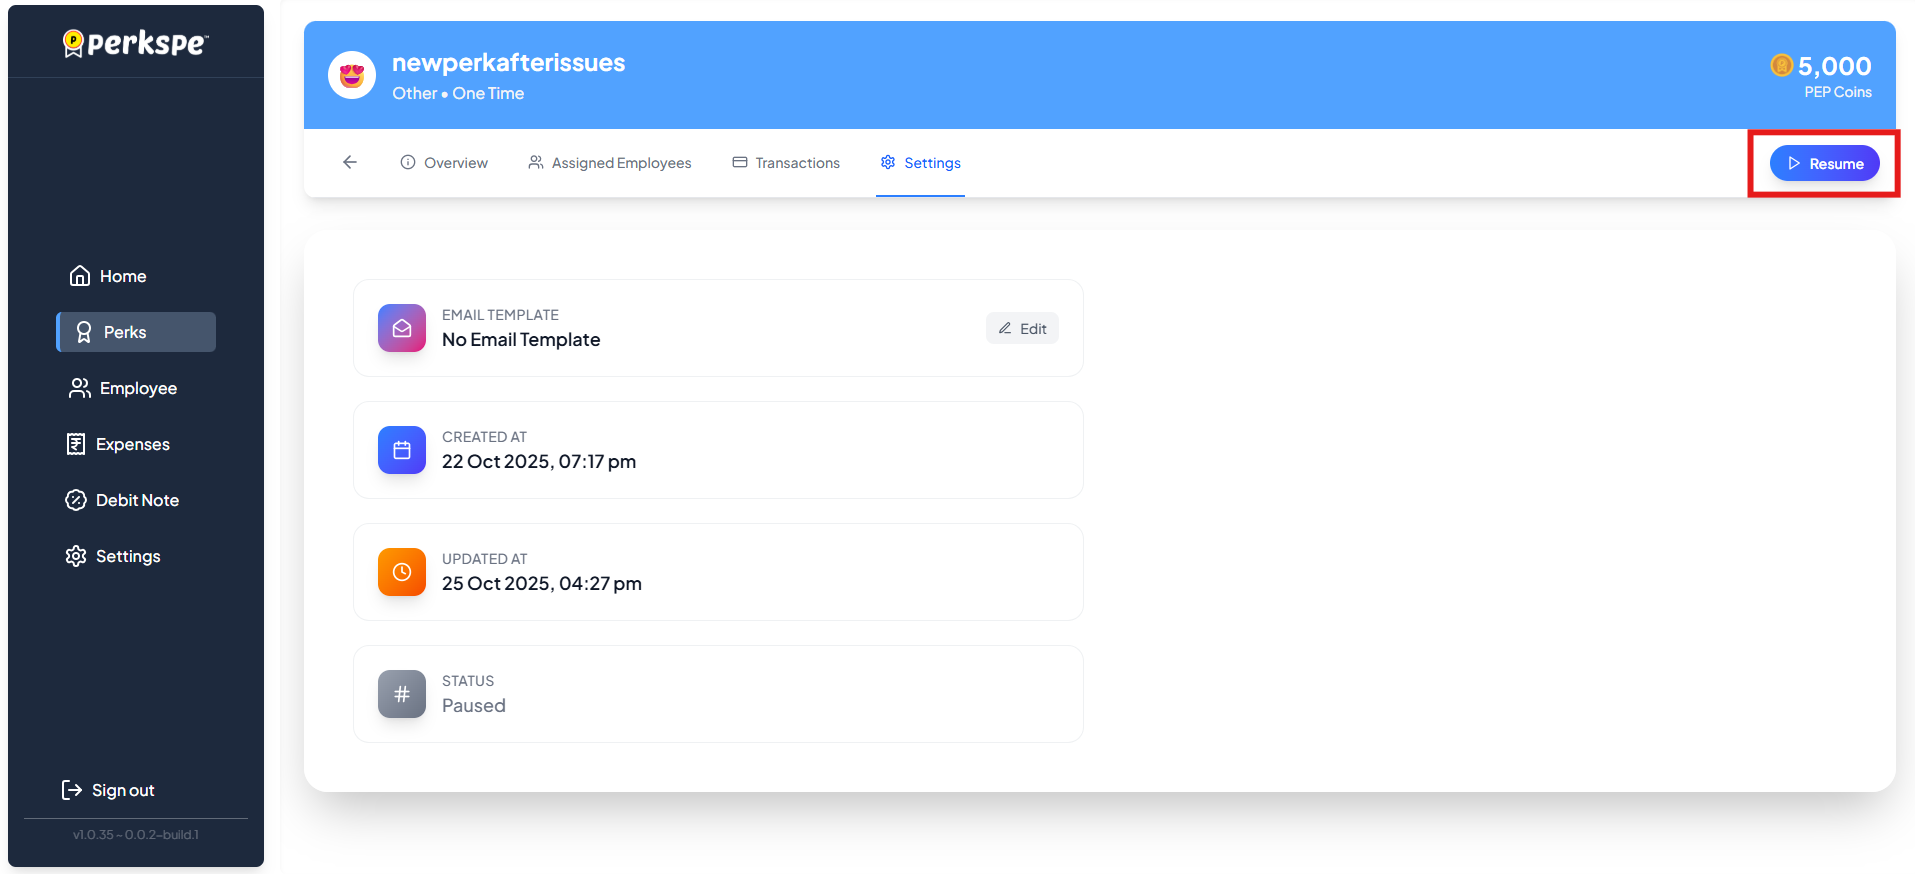Click the email template envelope icon
The image size is (1915, 874).
coord(402,328)
